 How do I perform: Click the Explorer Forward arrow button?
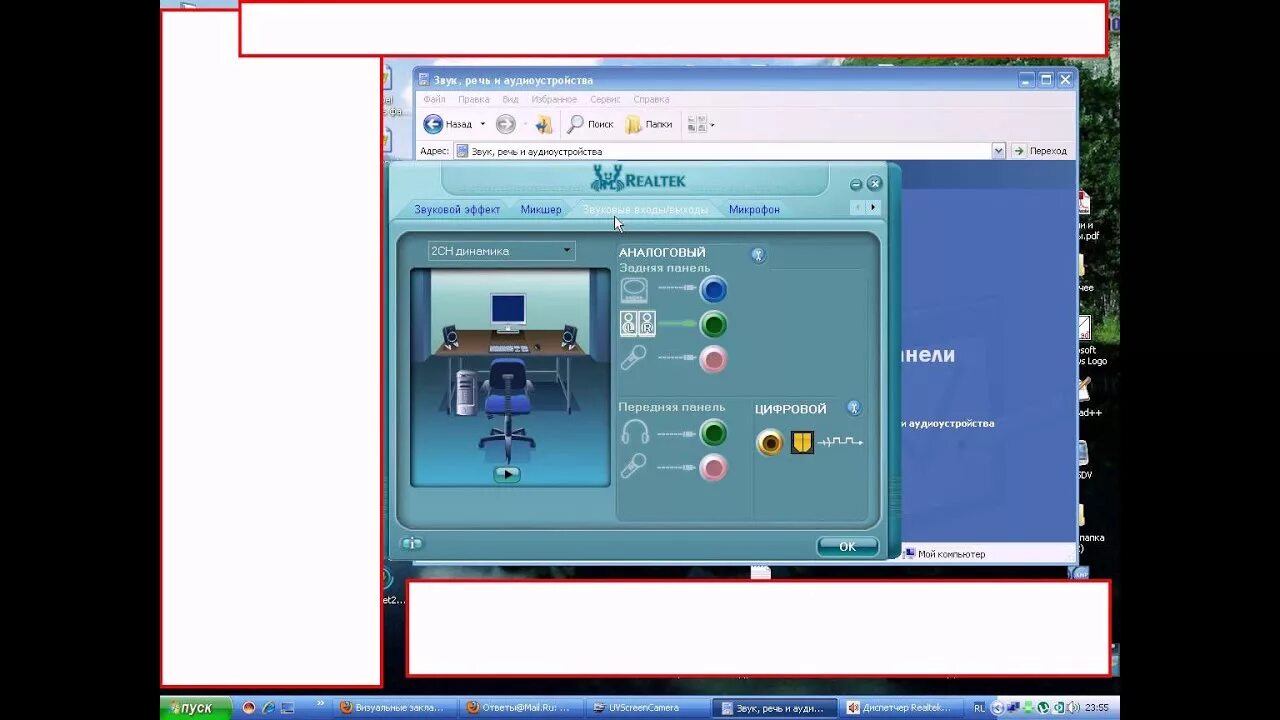tap(506, 124)
